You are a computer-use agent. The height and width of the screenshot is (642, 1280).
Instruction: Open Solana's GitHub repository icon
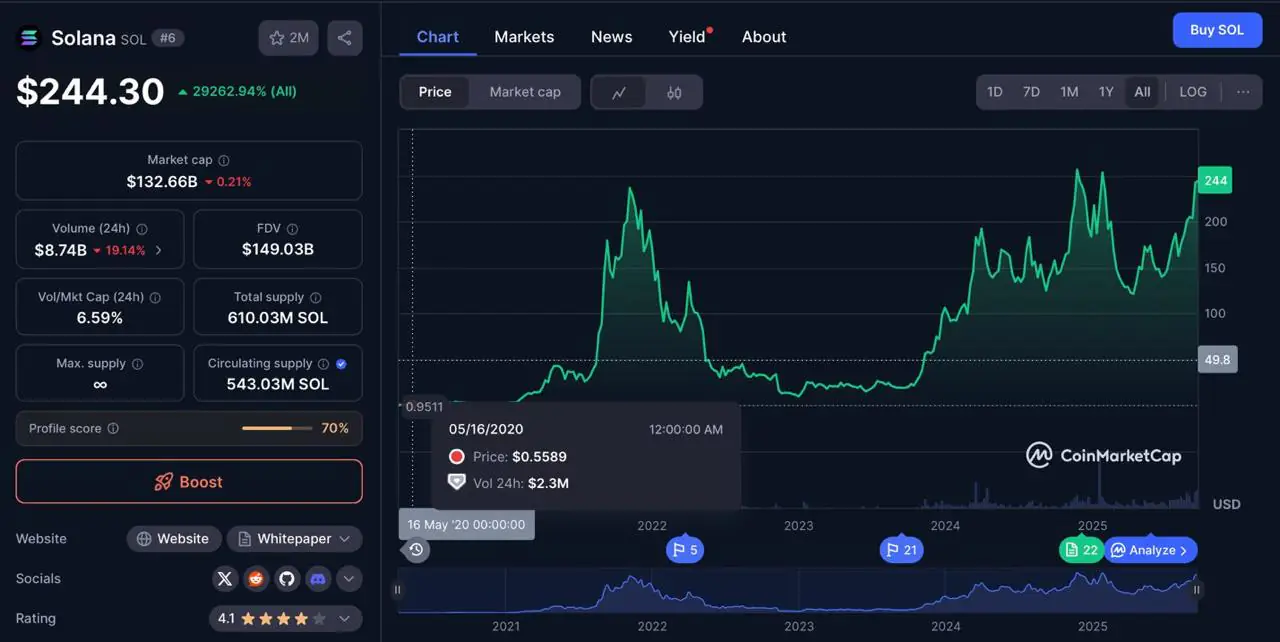287,578
